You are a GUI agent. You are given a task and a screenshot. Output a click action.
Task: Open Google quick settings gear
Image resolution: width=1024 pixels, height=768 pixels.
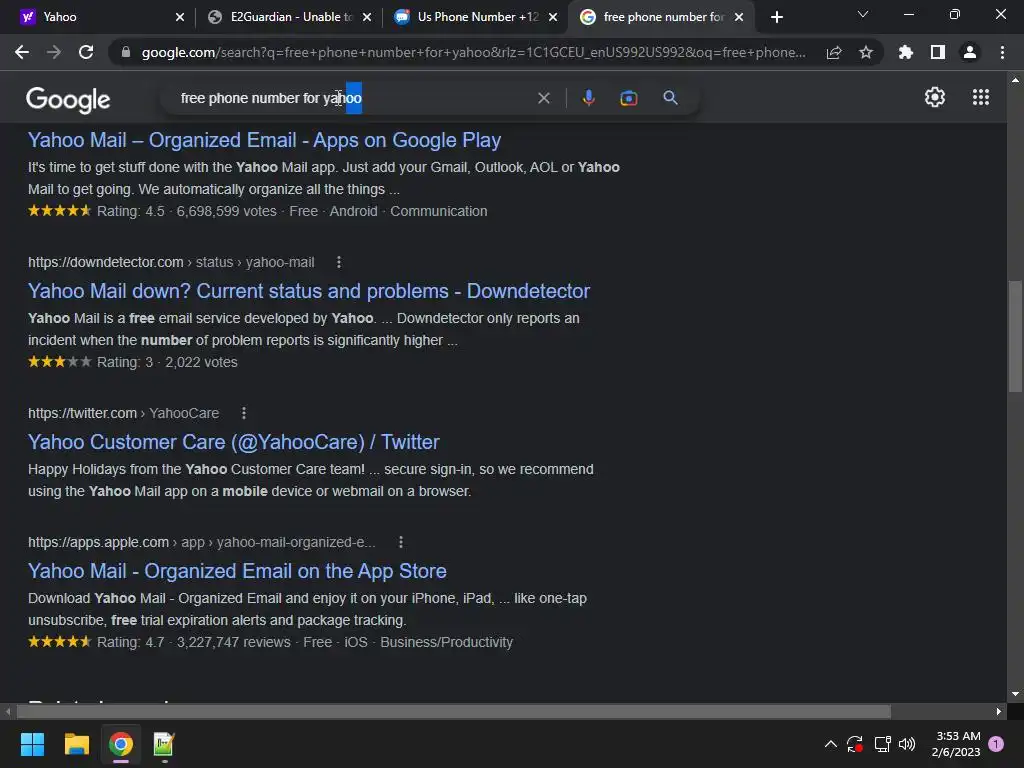coord(935,97)
